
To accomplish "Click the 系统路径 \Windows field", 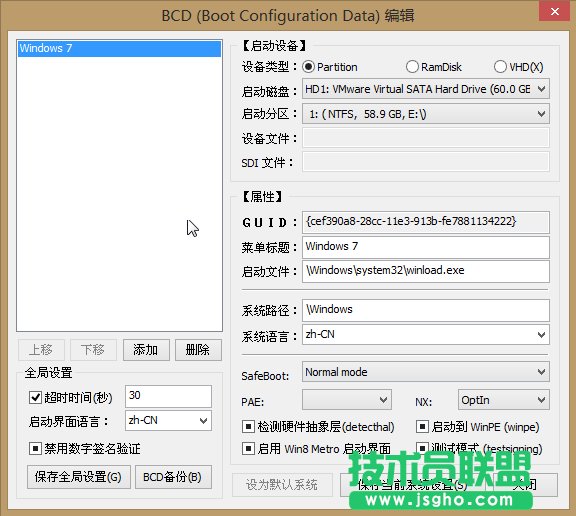I will click(x=426, y=310).
